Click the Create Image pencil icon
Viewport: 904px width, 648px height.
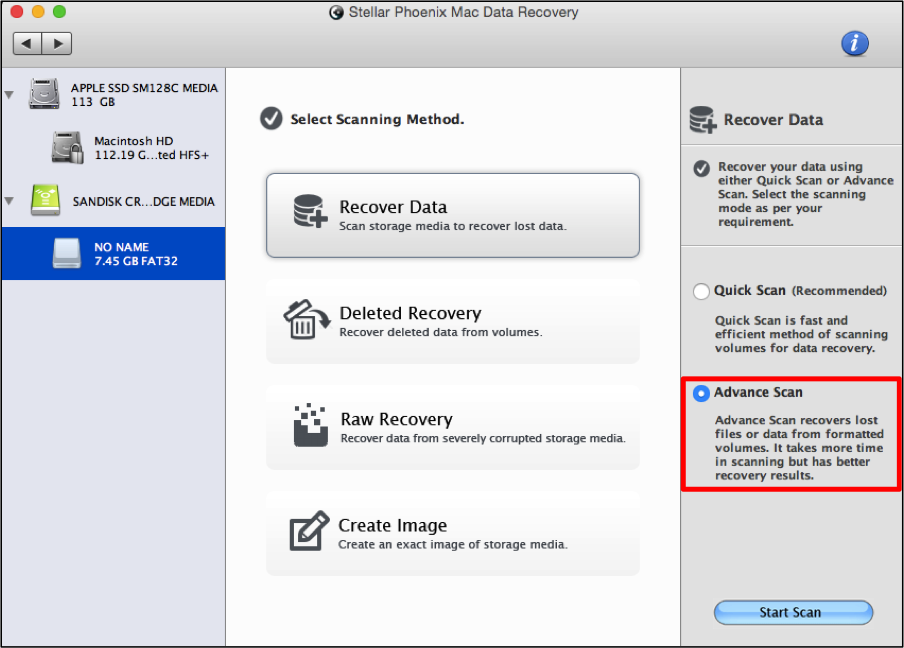(309, 530)
